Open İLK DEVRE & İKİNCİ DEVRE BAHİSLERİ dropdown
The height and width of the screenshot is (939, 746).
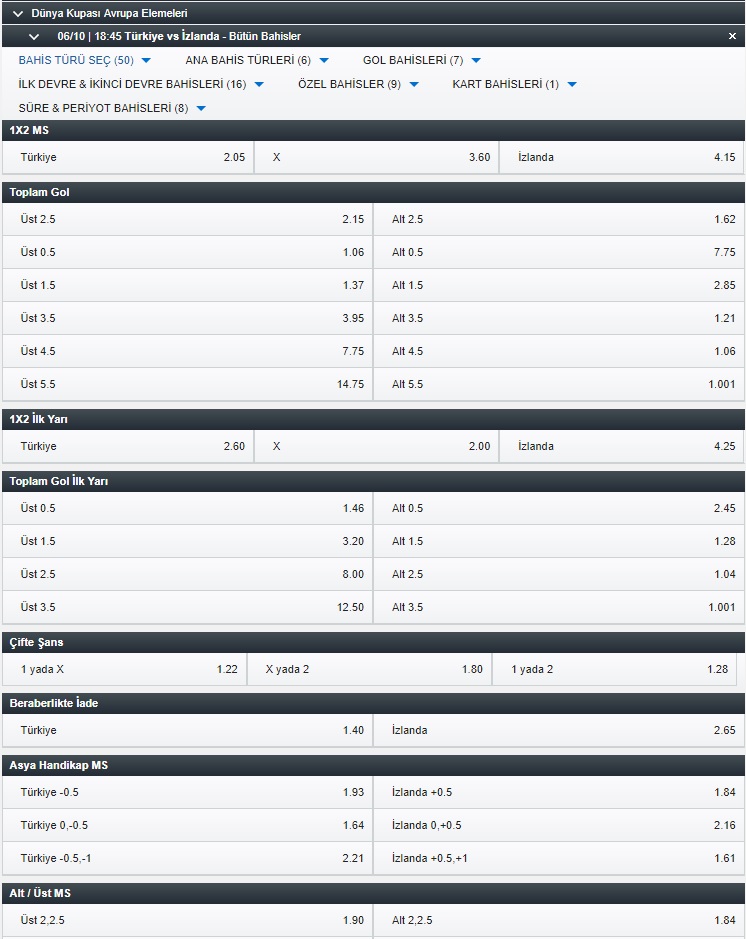coord(141,84)
